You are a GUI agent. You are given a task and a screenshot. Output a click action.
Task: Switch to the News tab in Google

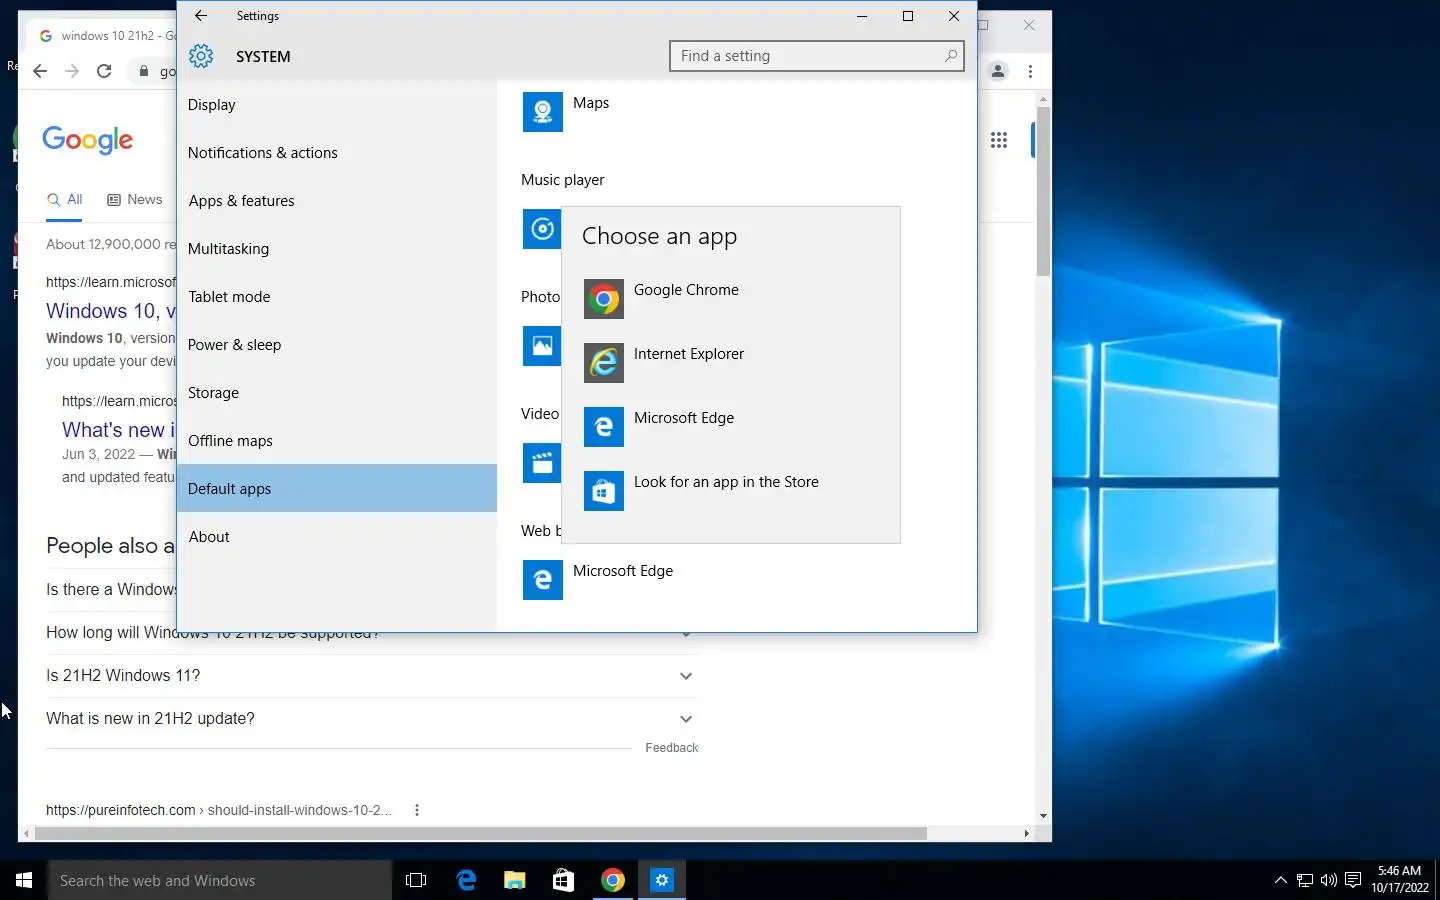point(135,200)
